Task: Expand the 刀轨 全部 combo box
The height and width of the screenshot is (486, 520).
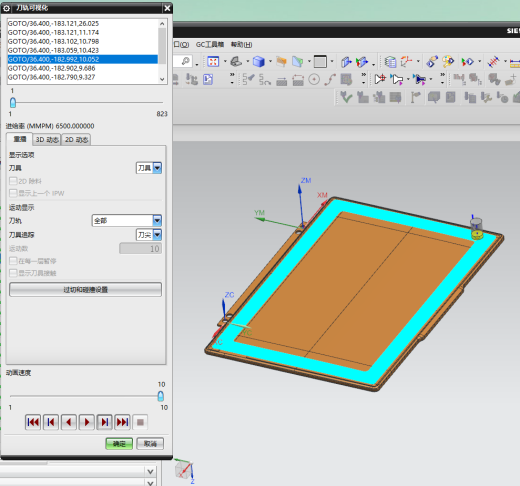Action: 127,220
